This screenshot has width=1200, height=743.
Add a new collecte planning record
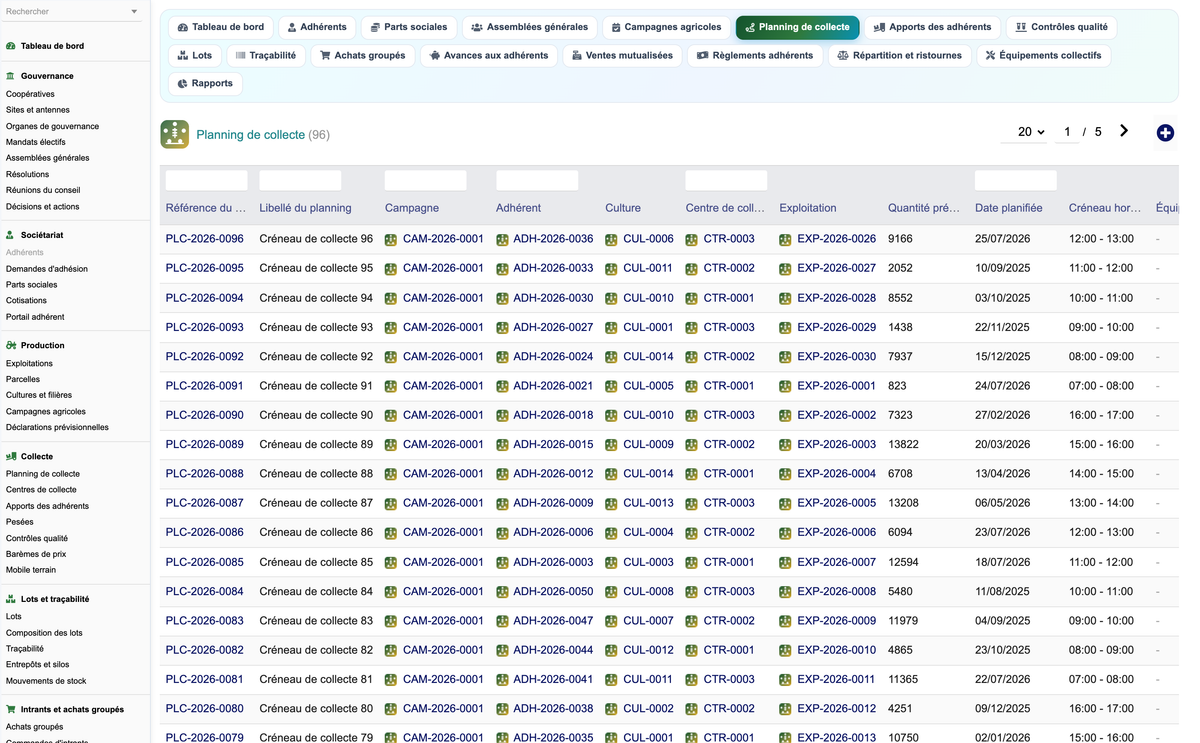coord(1165,133)
